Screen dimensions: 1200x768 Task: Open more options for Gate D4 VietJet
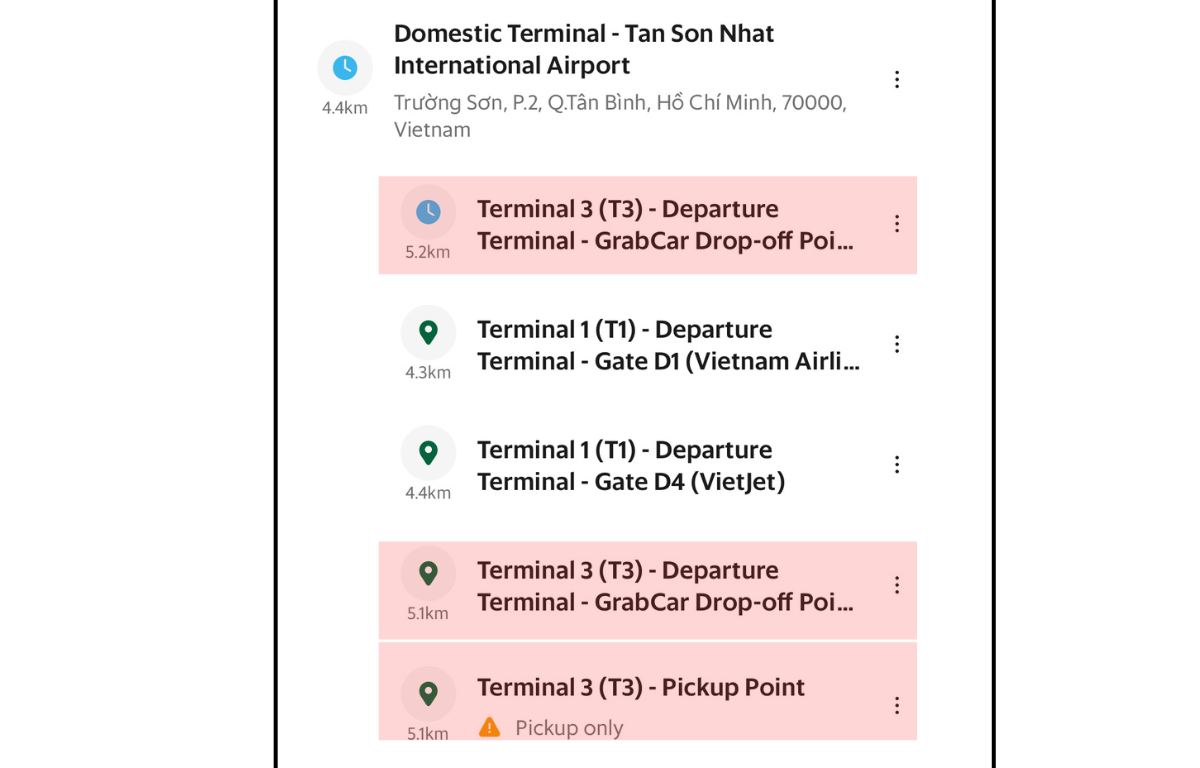(x=897, y=464)
